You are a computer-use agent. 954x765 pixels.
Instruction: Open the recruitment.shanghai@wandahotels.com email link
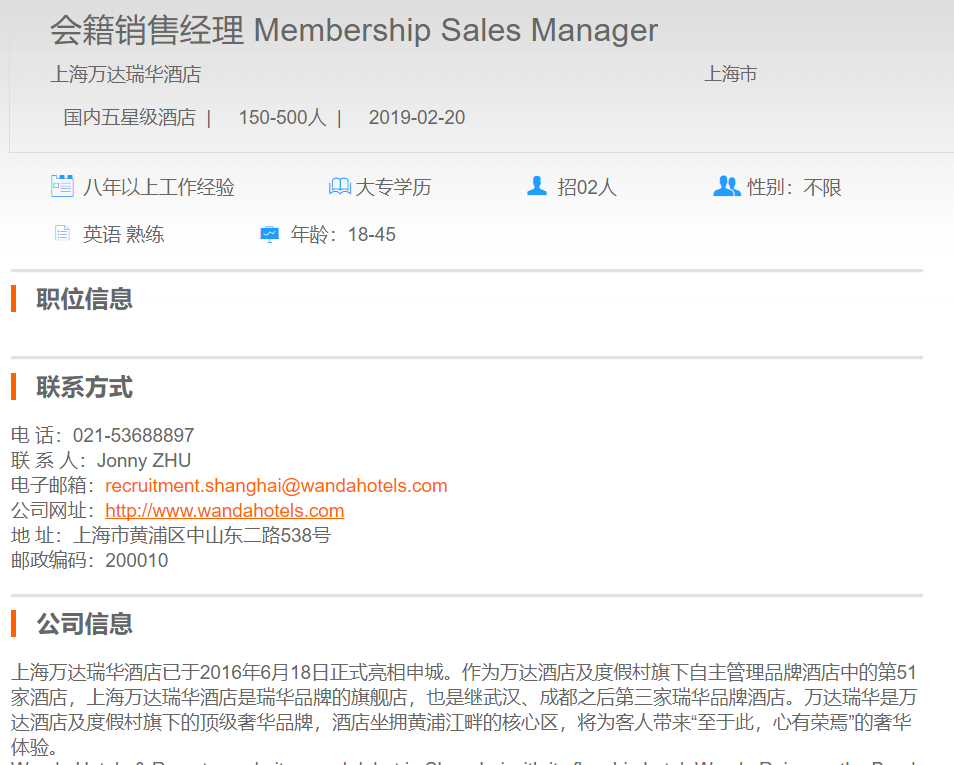(x=276, y=486)
